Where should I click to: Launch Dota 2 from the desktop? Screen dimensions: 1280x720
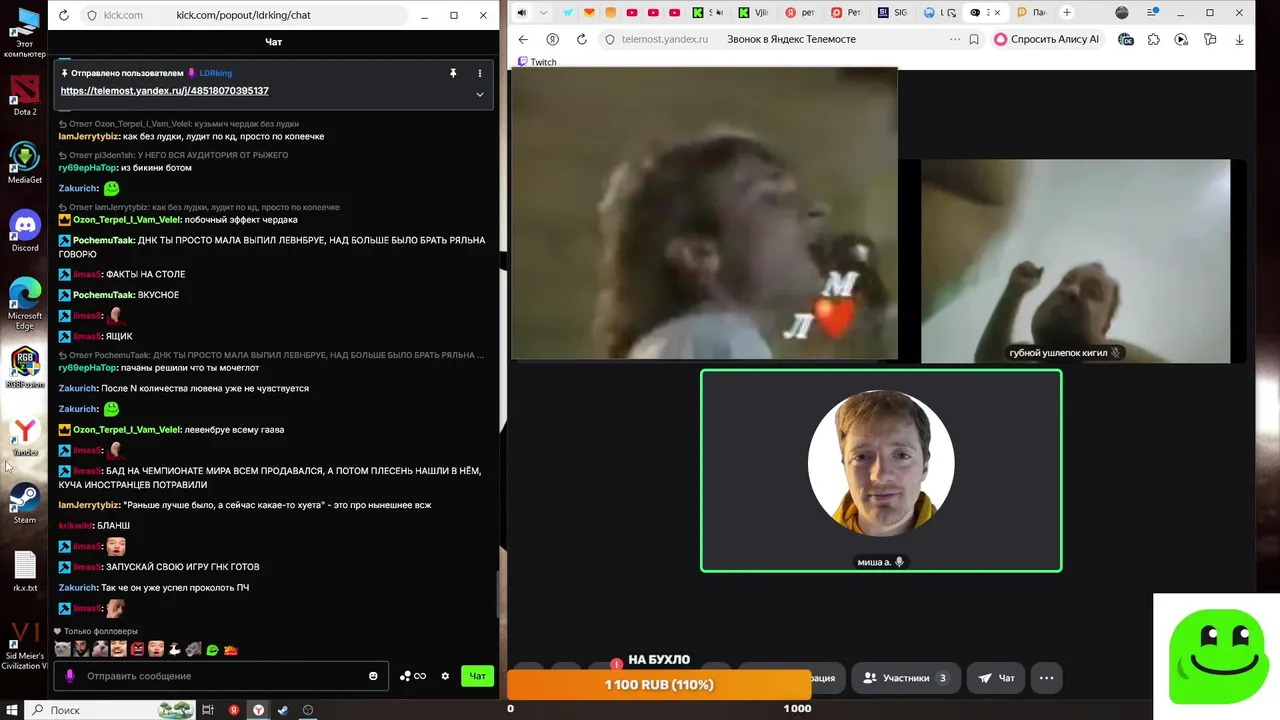pyautogui.click(x=25, y=96)
